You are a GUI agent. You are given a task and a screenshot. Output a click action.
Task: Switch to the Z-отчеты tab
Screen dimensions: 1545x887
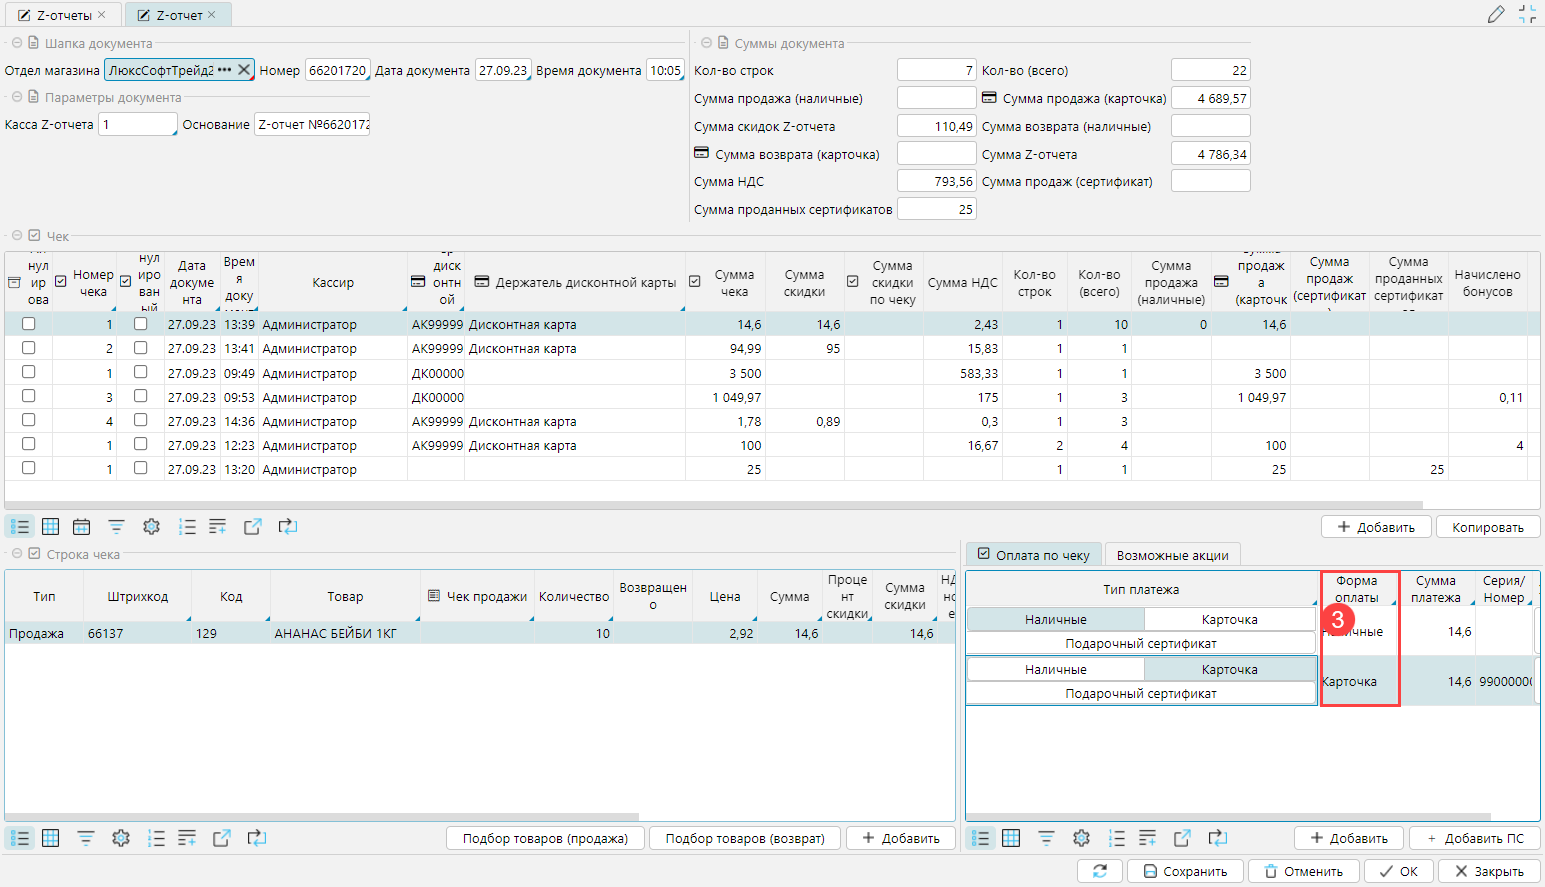pyautogui.click(x=62, y=15)
